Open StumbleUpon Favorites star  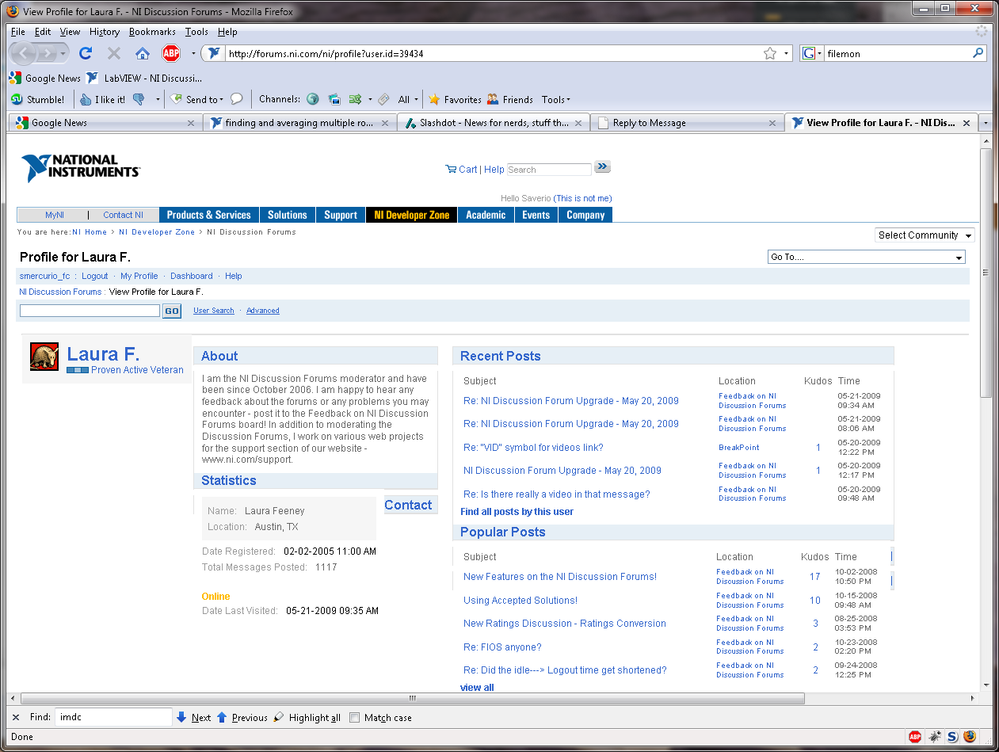(x=455, y=99)
